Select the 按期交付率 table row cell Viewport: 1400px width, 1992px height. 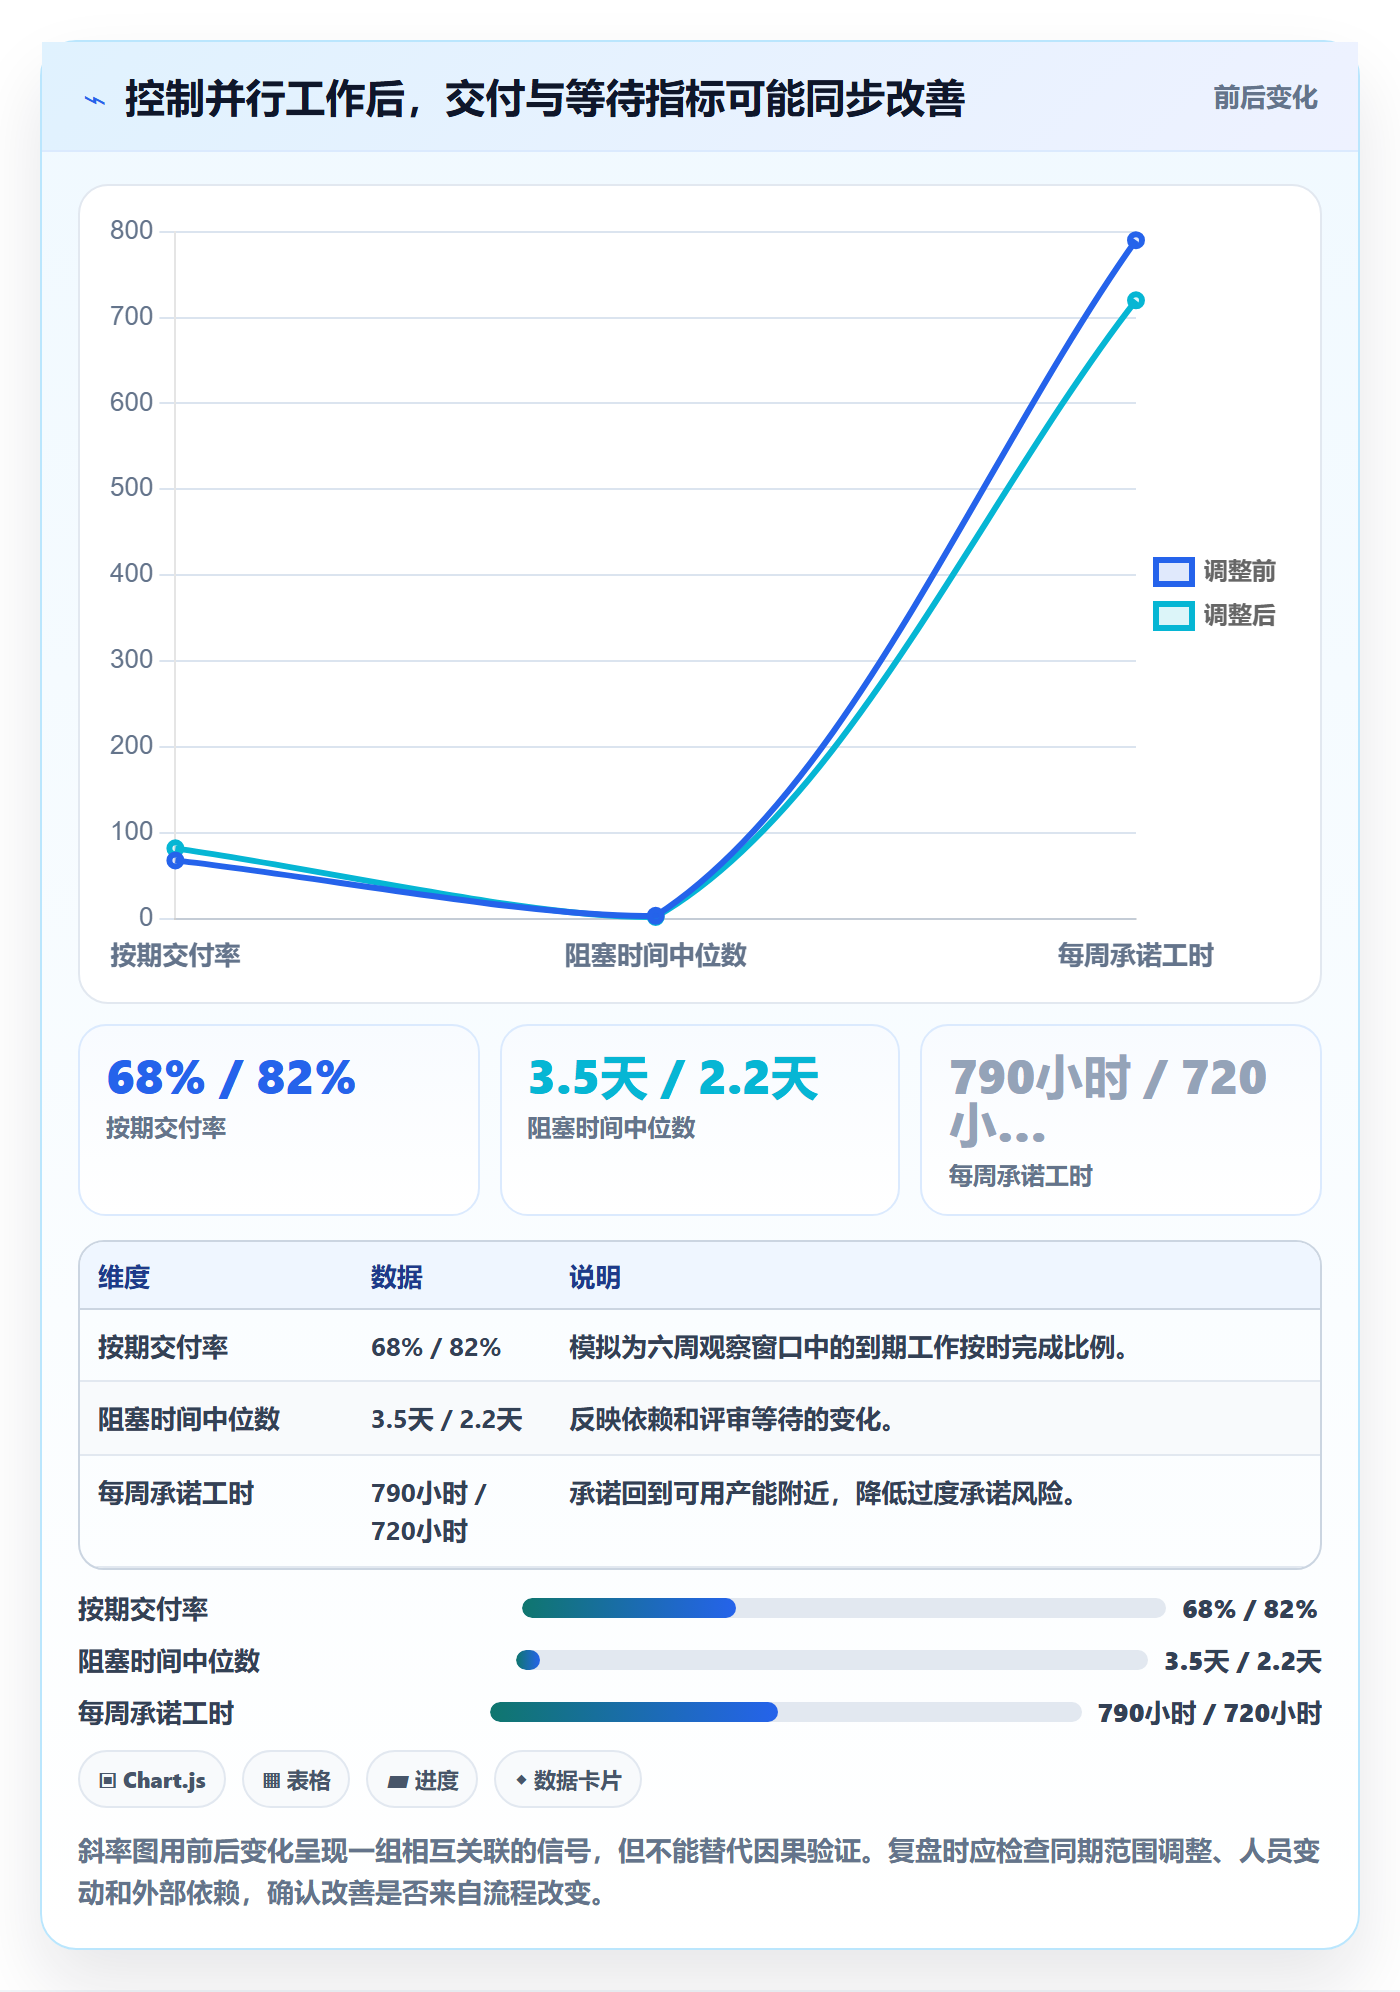pyautogui.click(x=163, y=1347)
